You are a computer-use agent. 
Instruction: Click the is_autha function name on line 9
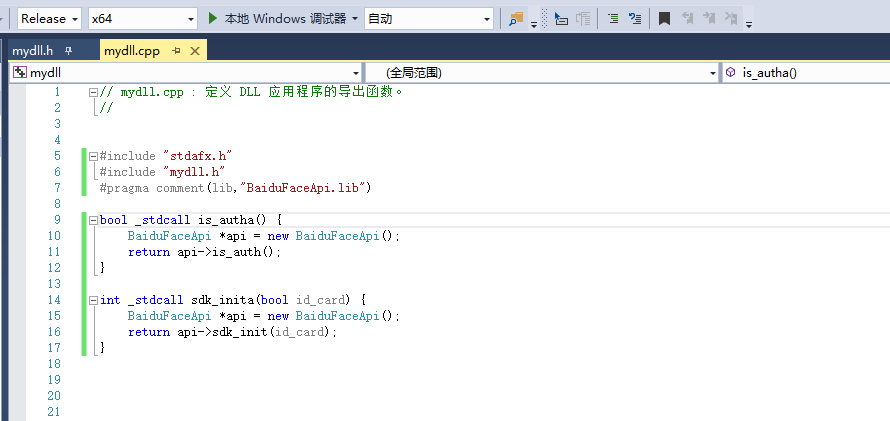point(225,220)
